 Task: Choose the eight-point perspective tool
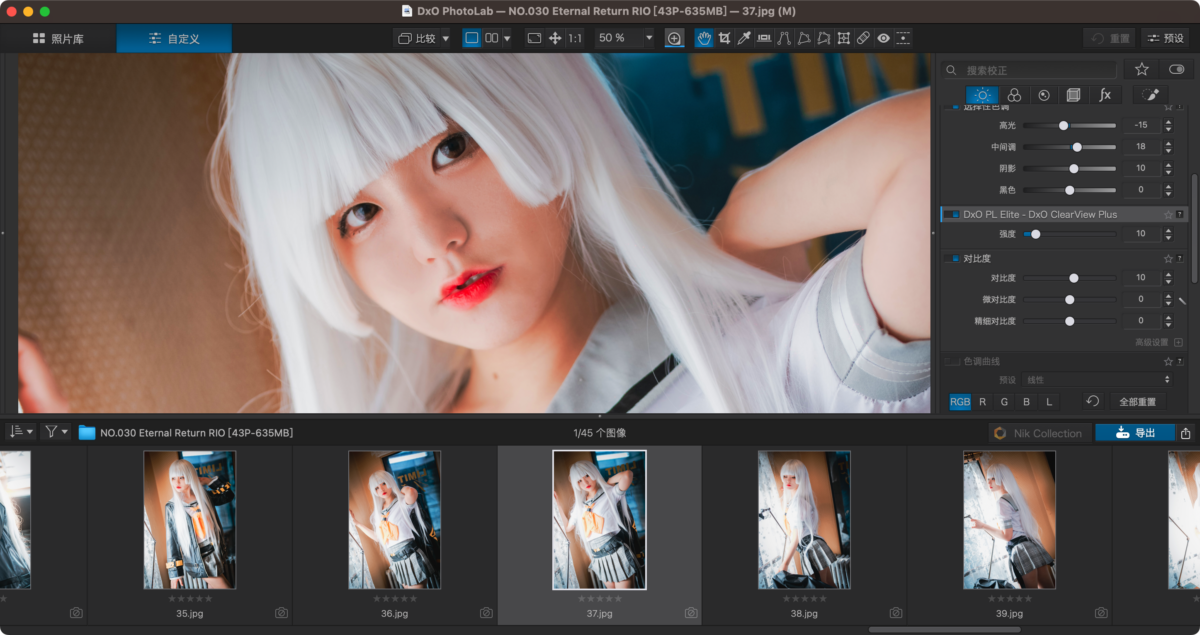(x=844, y=38)
